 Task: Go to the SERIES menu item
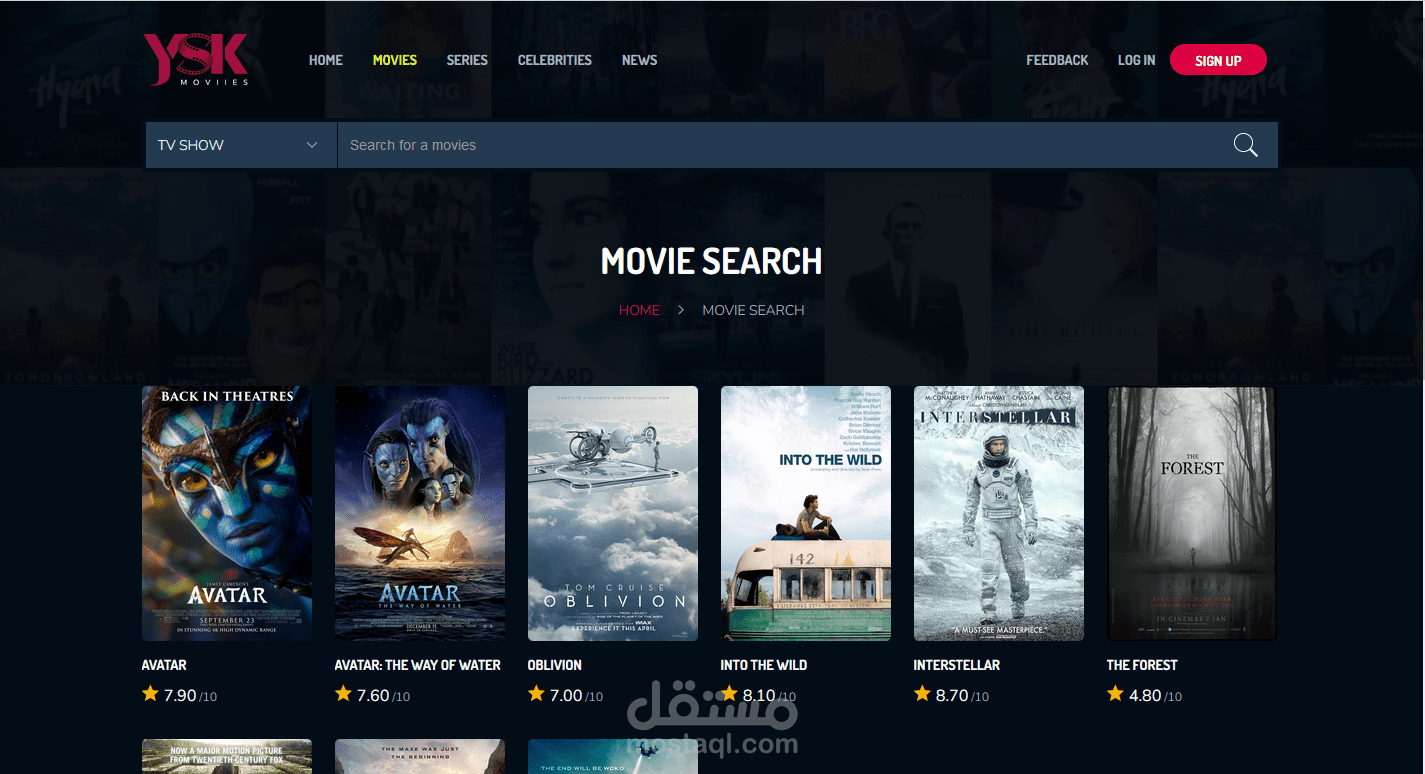click(x=467, y=60)
